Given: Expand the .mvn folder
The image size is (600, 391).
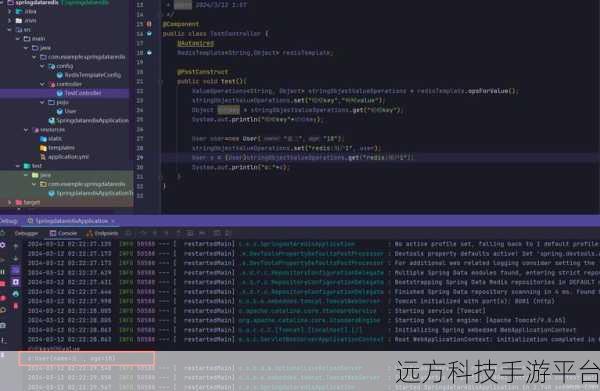Looking at the screenshot, I should (x=10, y=20).
